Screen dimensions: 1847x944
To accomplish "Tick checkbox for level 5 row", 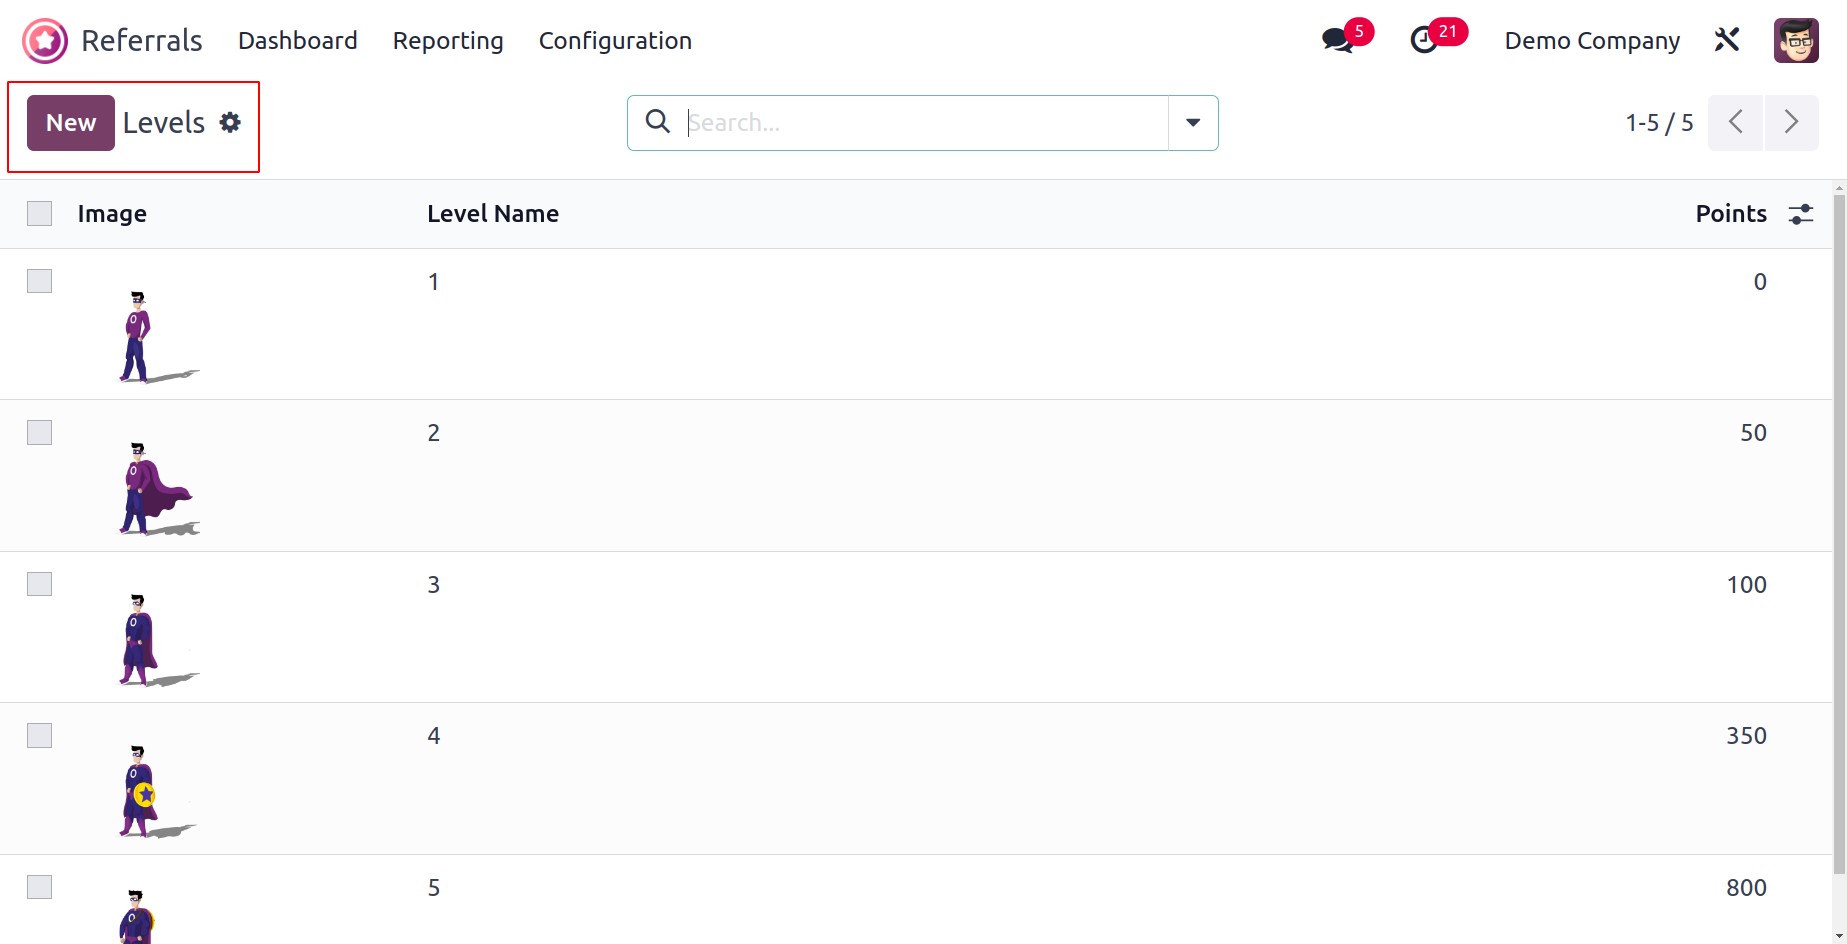I will pyautogui.click(x=39, y=887).
